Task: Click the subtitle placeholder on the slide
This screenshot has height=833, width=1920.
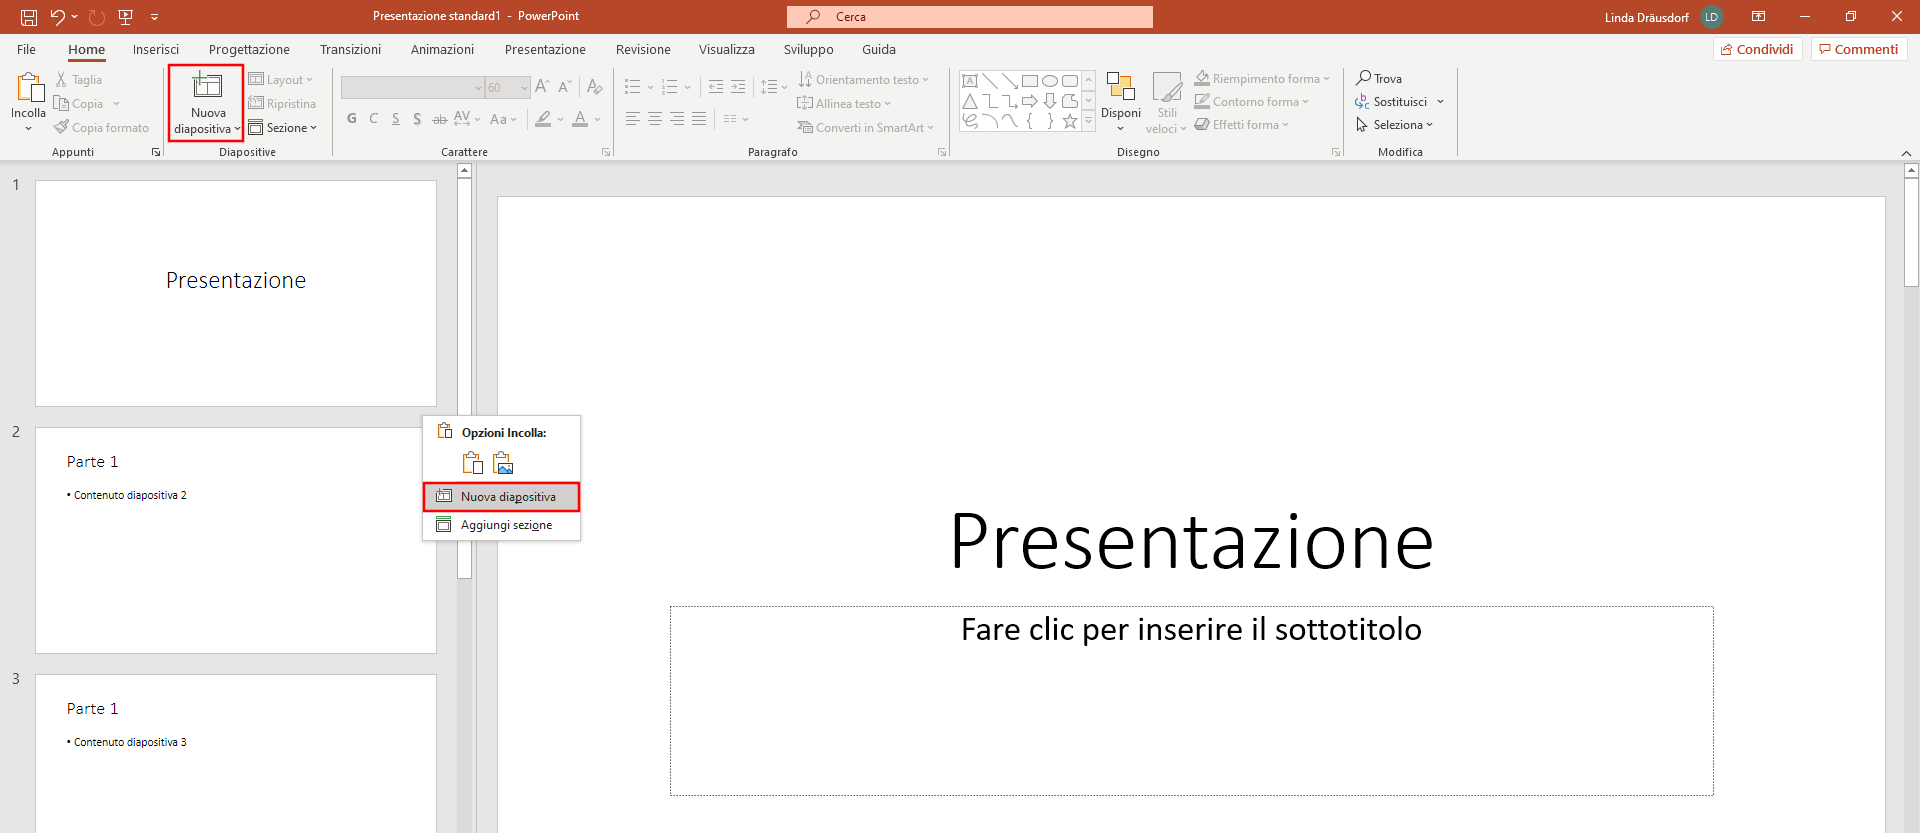Action: (1191, 701)
